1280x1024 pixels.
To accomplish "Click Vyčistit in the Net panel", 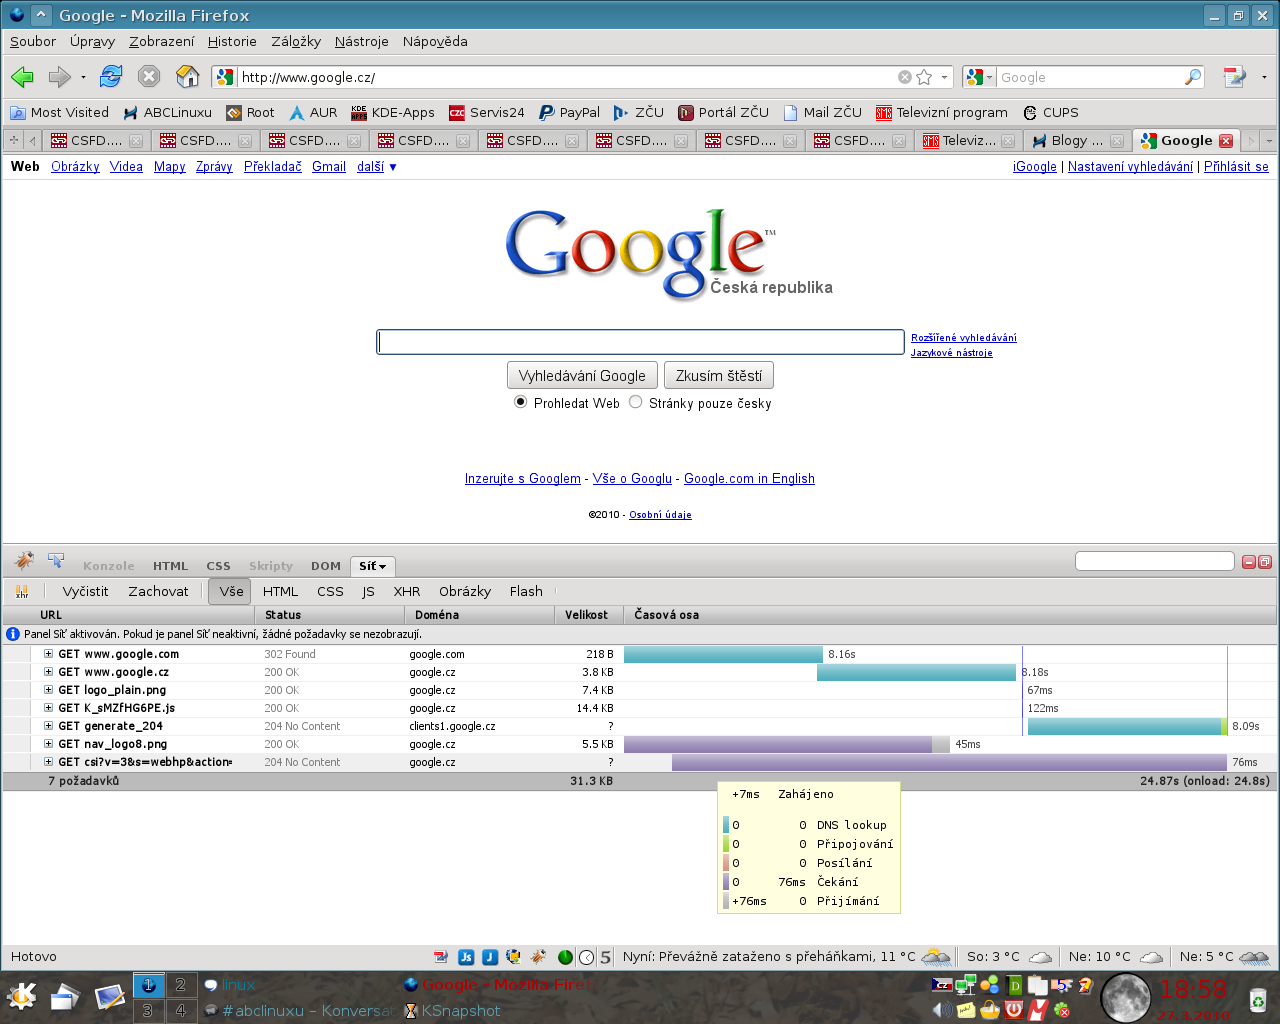I will [x=85, y=591].
